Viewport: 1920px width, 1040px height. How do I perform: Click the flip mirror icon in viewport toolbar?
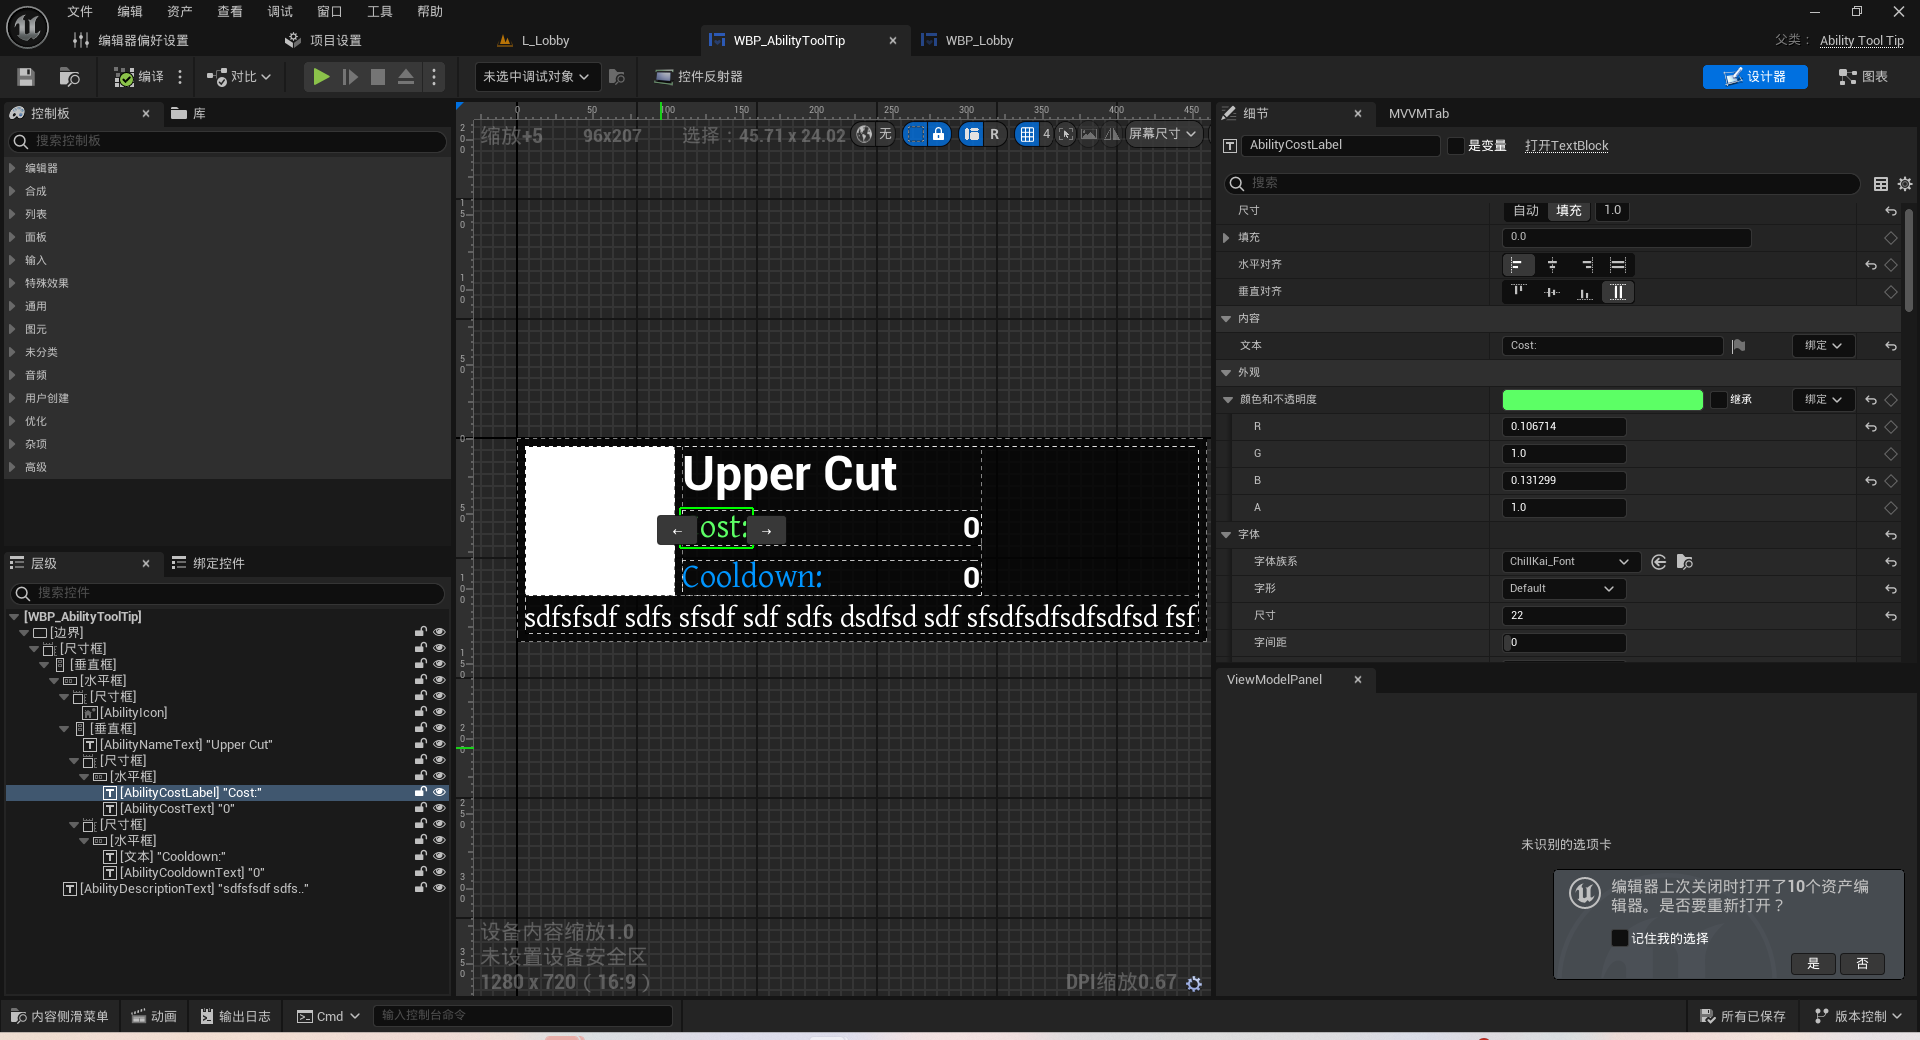[x=1112, y=134]
